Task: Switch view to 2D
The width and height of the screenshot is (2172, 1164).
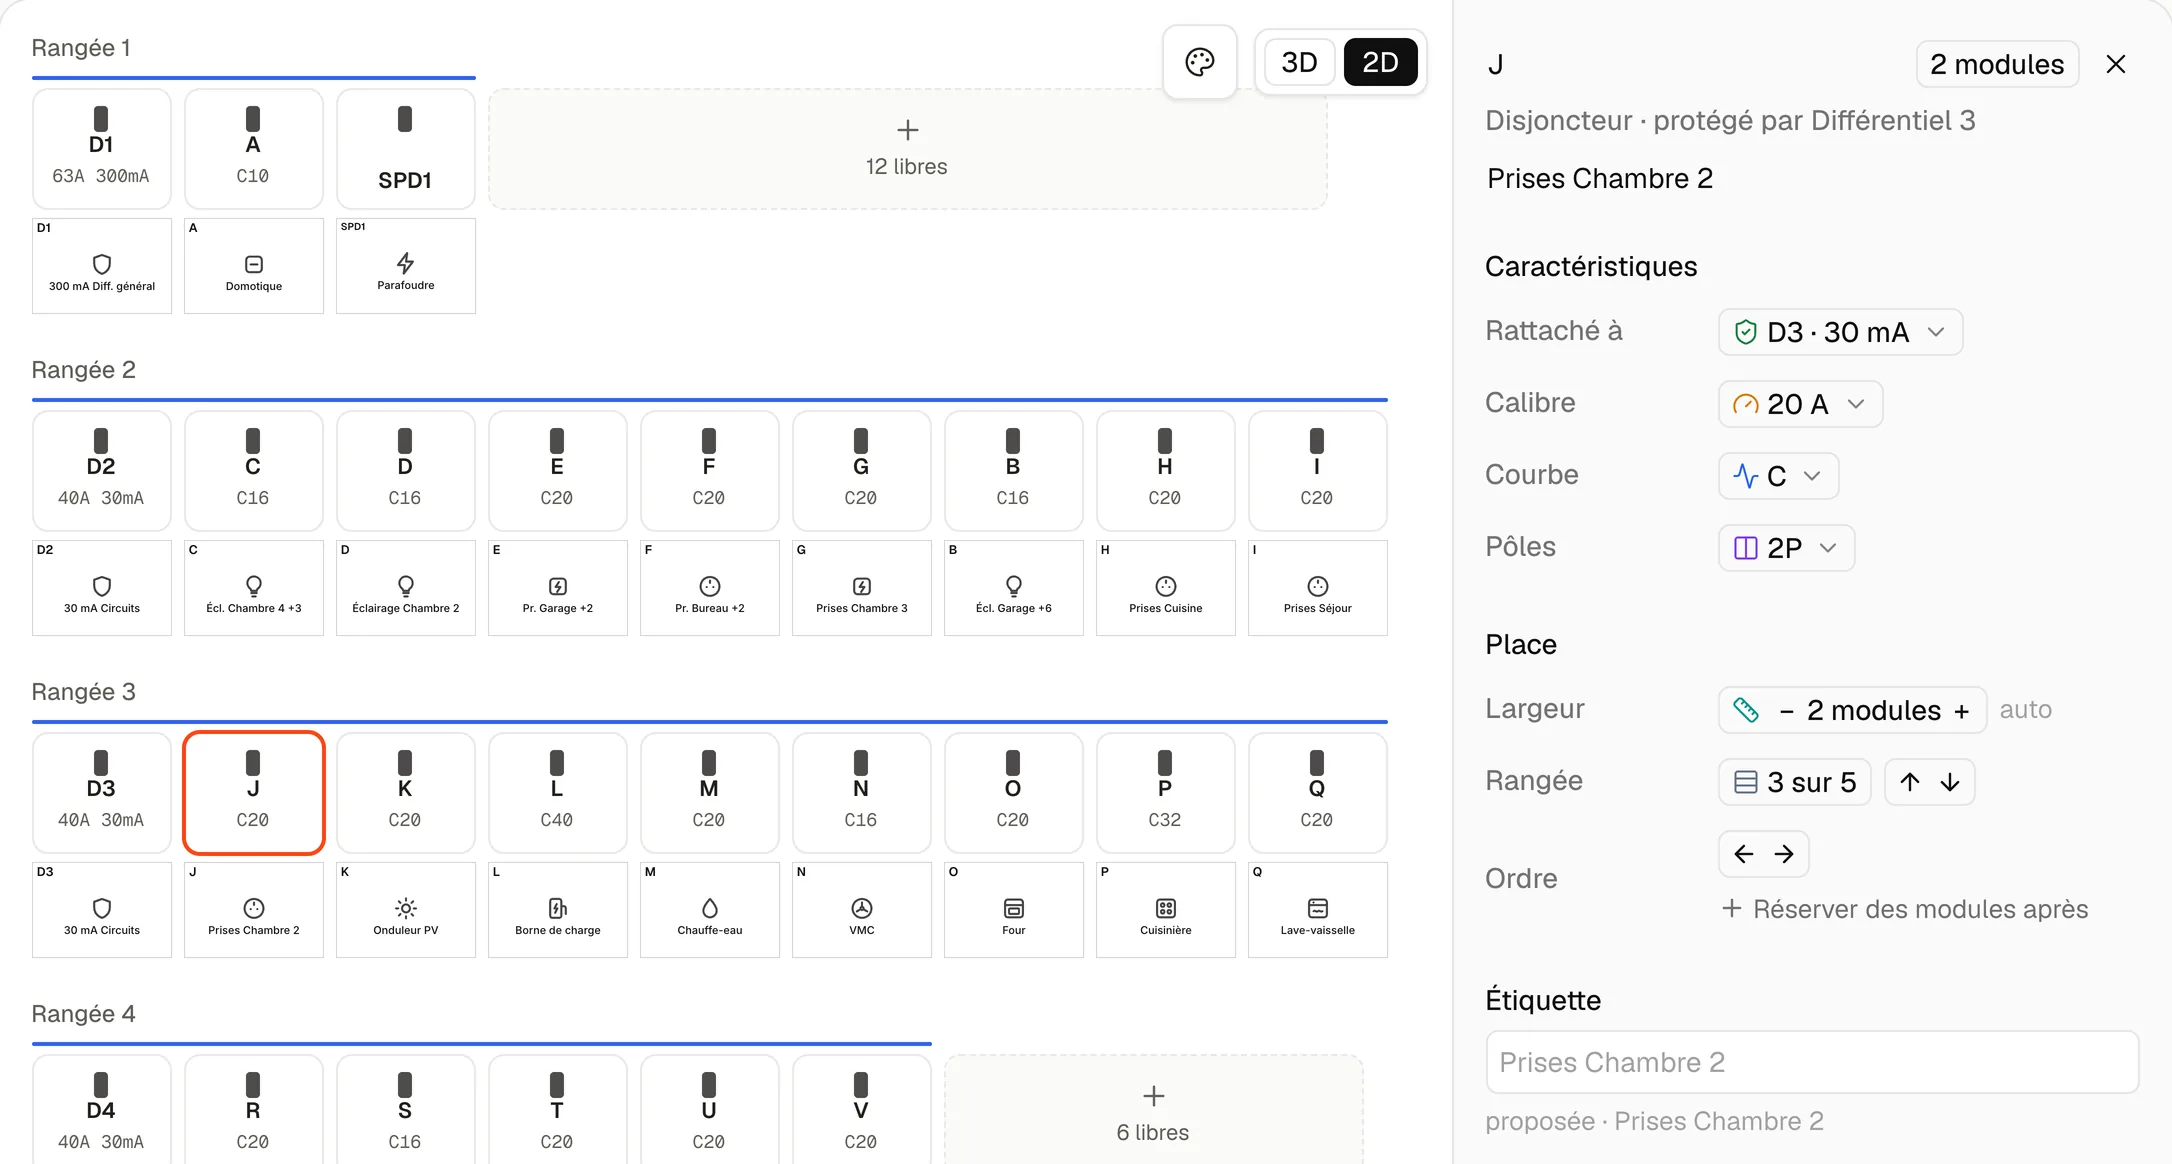Action: [x=1380, y=62]
